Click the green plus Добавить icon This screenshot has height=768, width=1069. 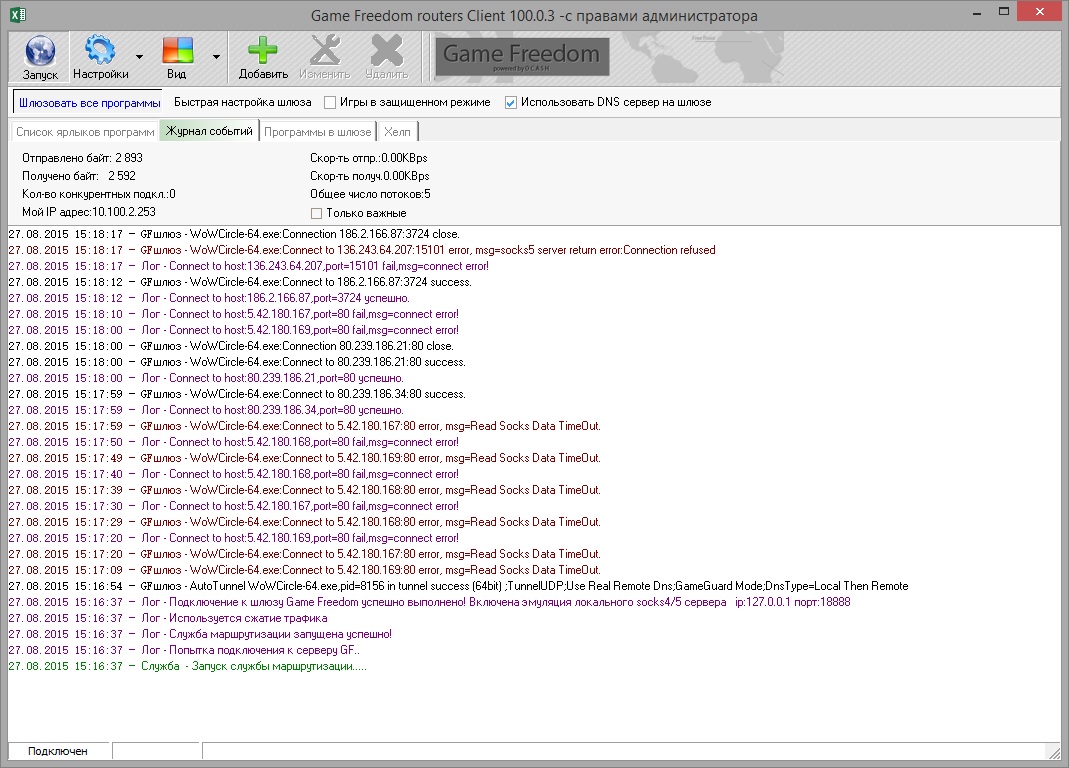(x=263, y=50)
